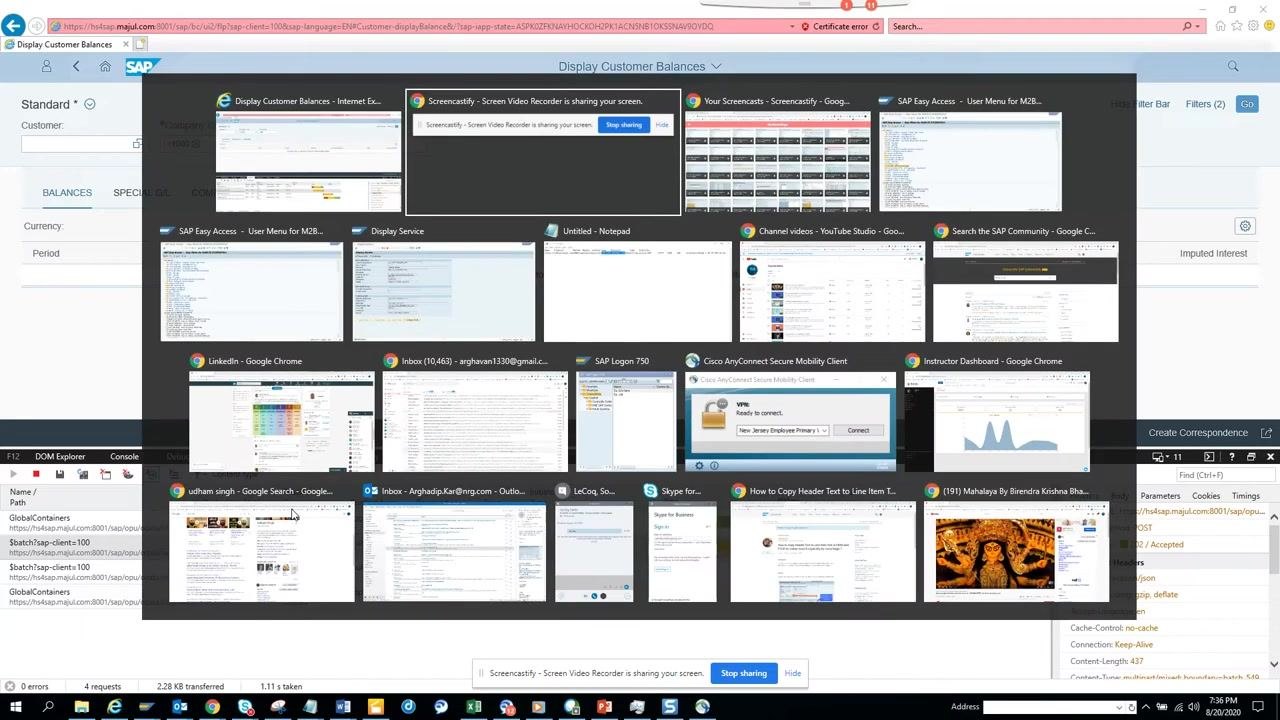Click the SAP shell back chevron
Viewport: 1280px width, 720px height.
point(76,66)
